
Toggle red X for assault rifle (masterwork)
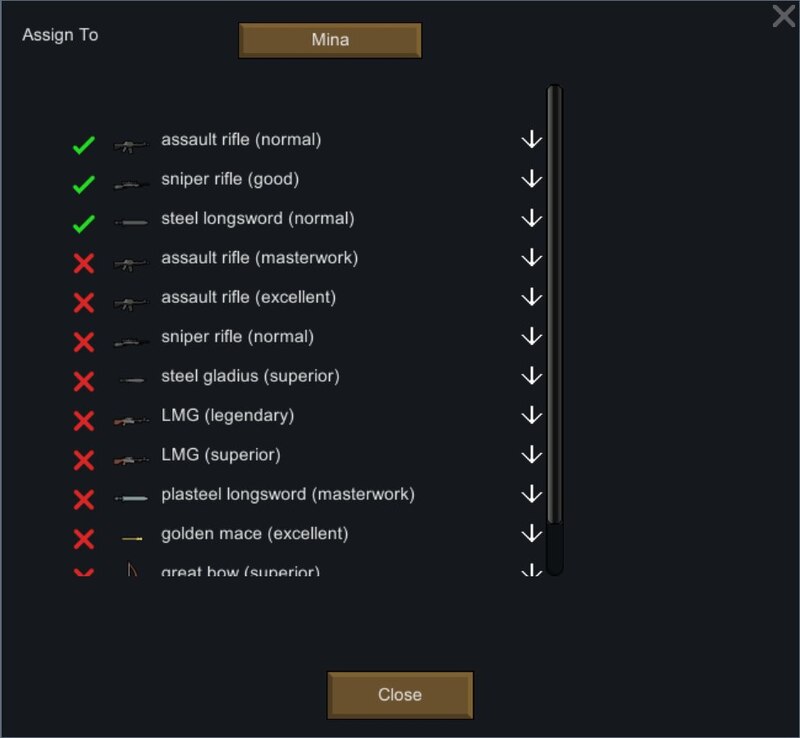click(x=84, y=263)
